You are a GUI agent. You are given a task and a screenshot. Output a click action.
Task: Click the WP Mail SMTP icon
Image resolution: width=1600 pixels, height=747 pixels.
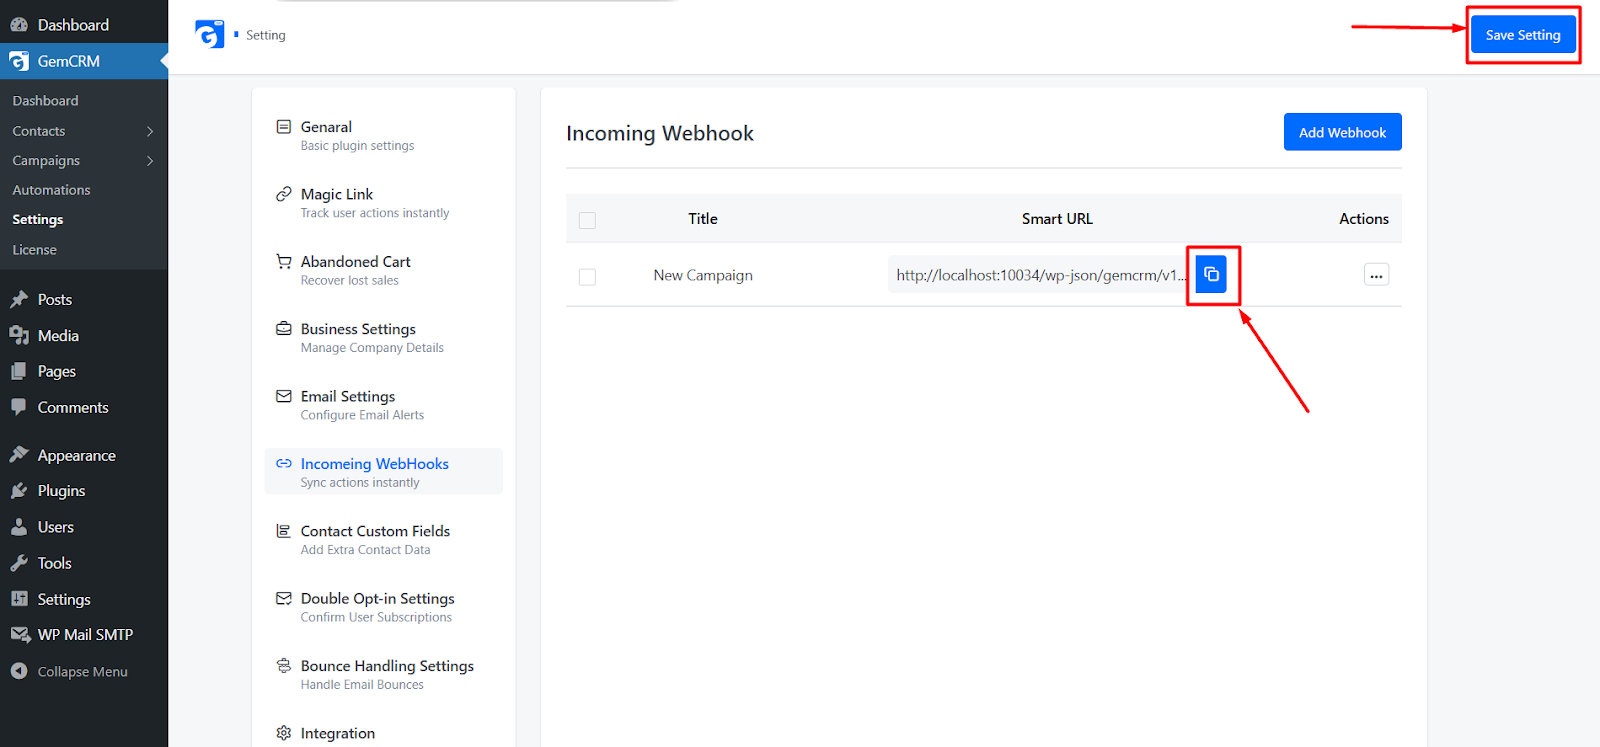[x=20, y=634]
